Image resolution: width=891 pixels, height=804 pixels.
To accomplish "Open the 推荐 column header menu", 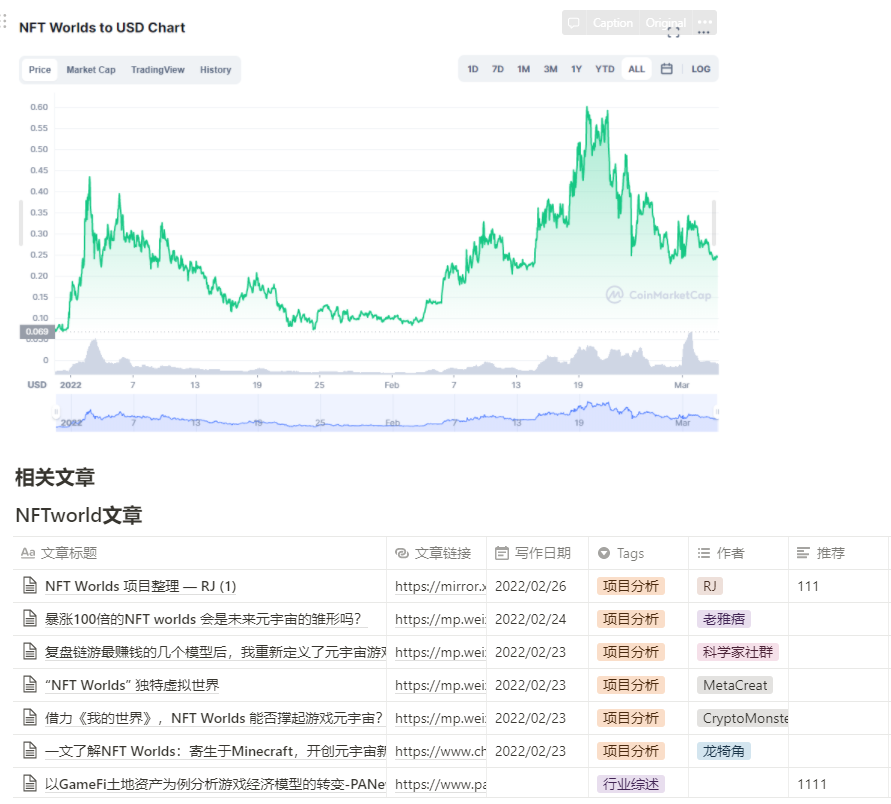I will (x=838, y=553).
